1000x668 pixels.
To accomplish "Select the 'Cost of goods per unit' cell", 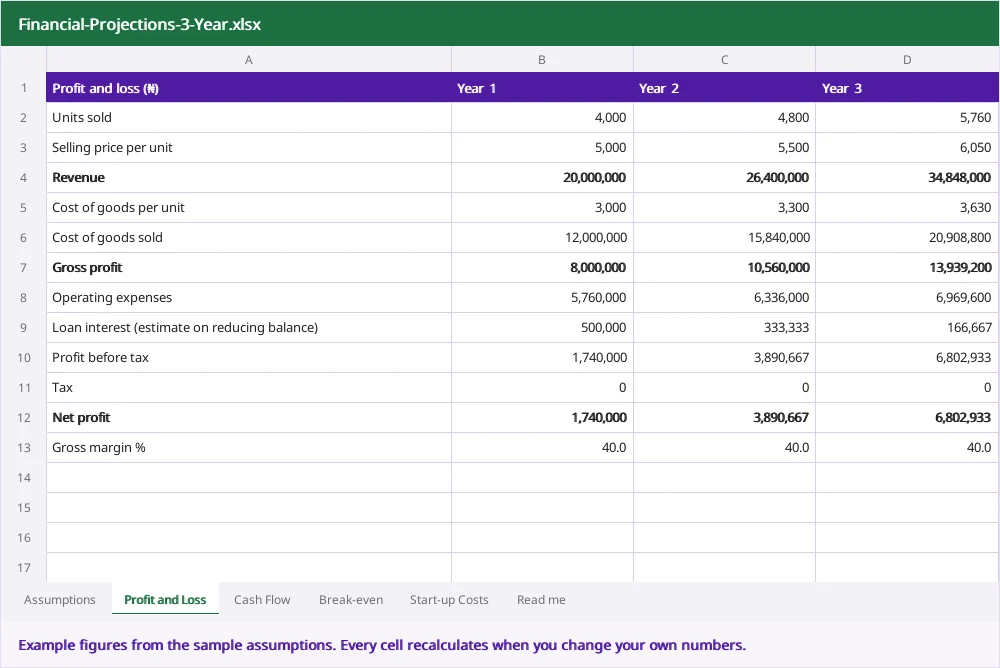I will 249,207.
